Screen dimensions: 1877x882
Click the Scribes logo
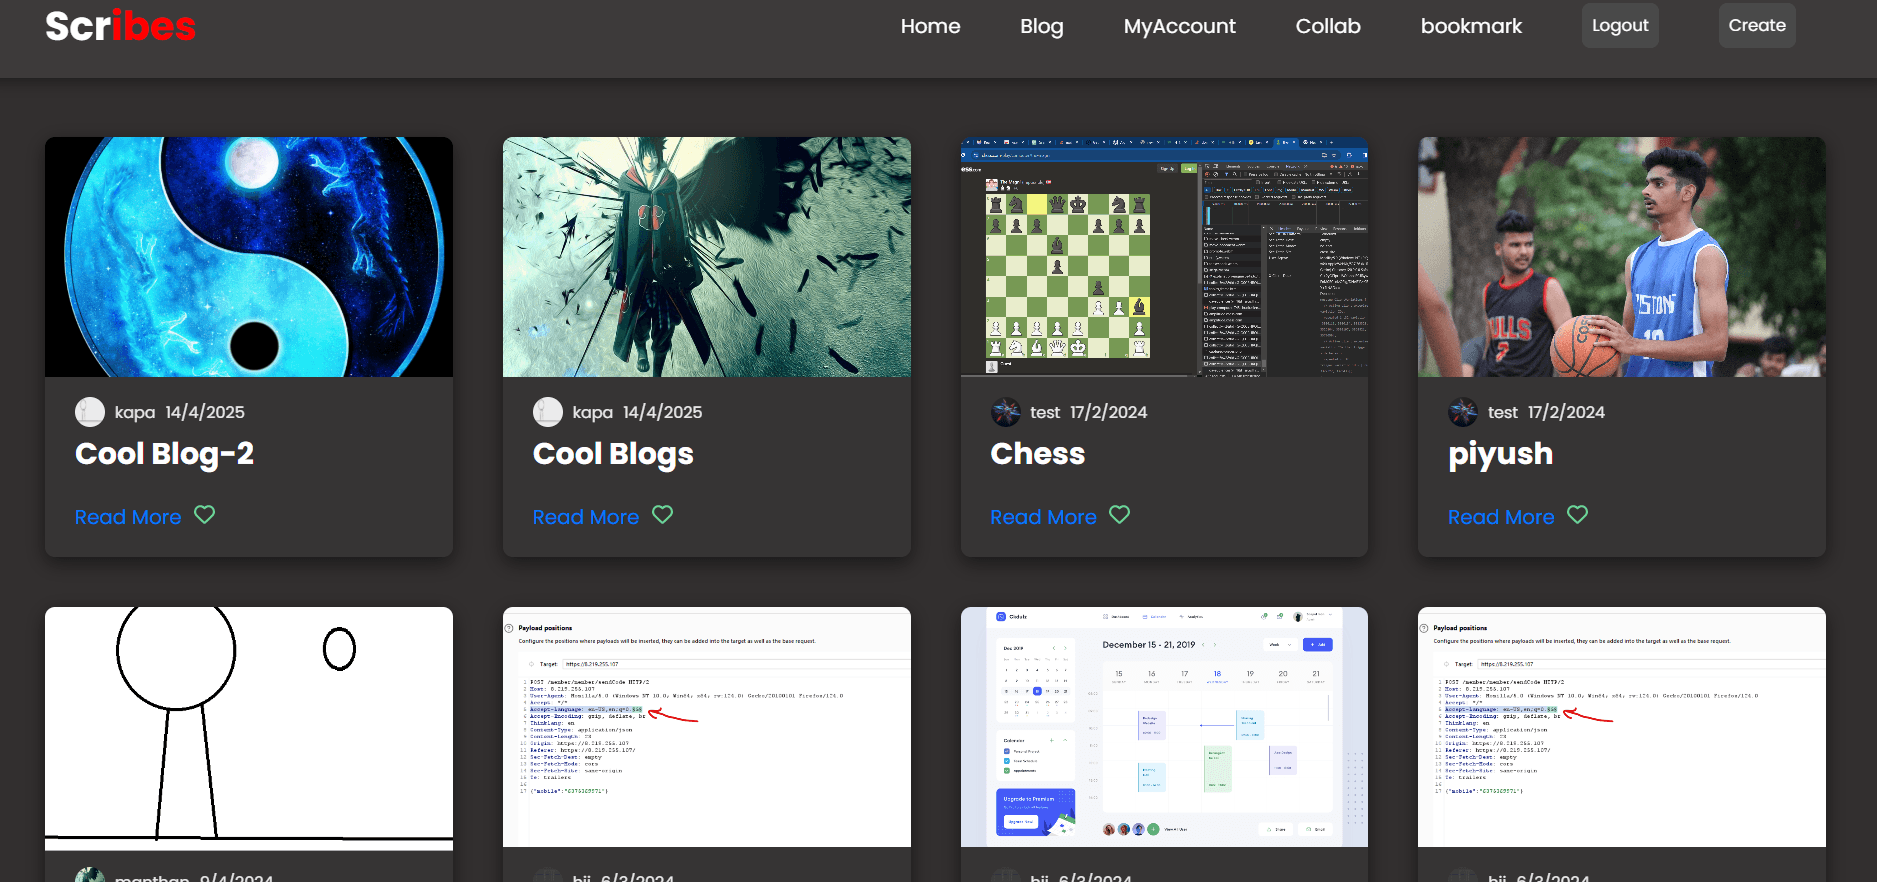[x=120, y=26]
